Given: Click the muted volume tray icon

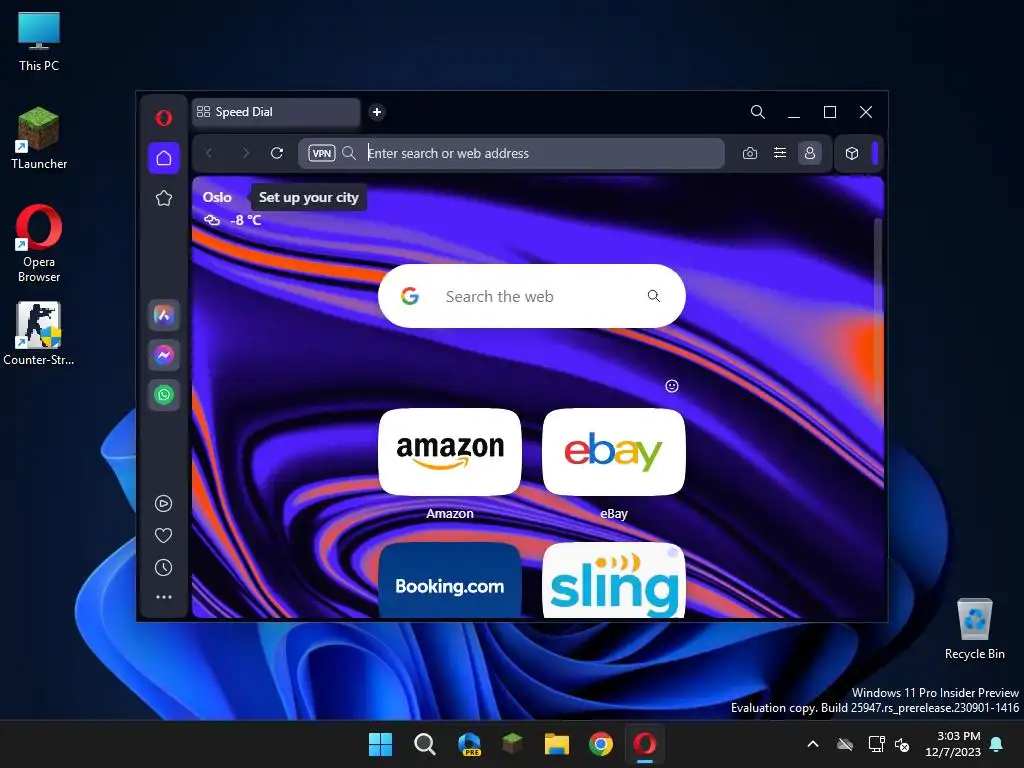Looking at the screenshot, I should click(902, 744).
